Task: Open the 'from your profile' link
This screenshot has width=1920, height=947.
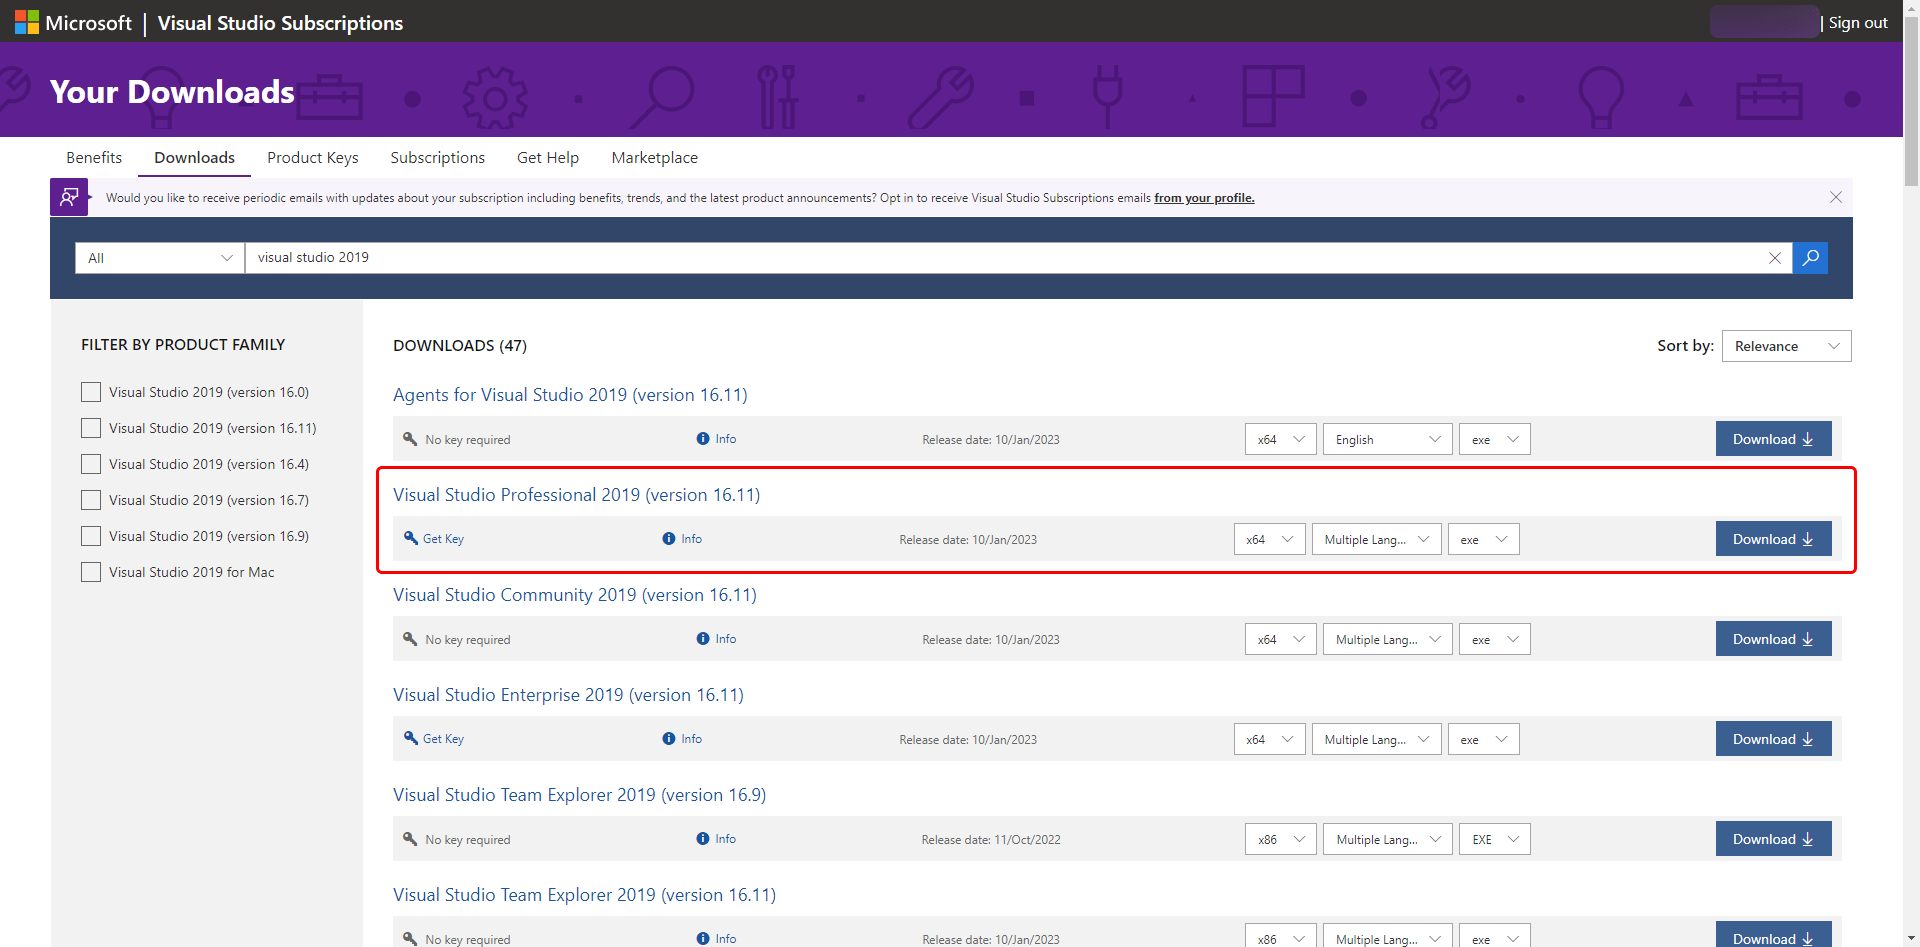Action: pos(1204,198)
